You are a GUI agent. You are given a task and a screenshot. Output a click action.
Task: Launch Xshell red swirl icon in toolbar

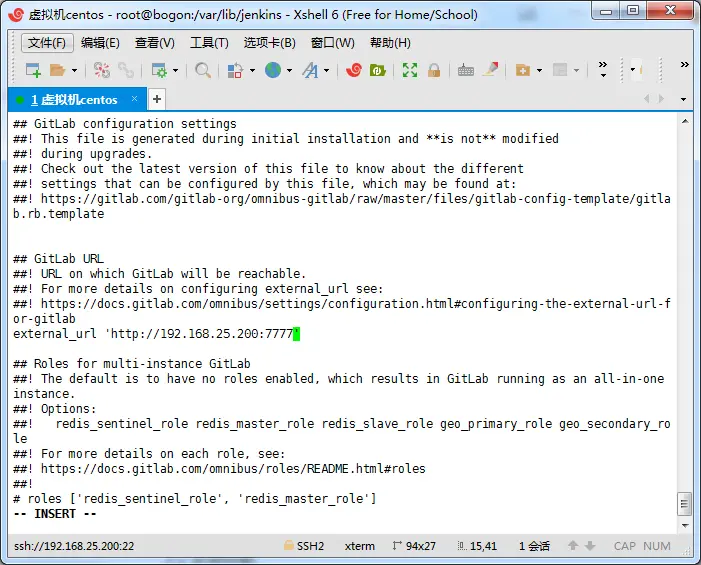pos(354,70)
